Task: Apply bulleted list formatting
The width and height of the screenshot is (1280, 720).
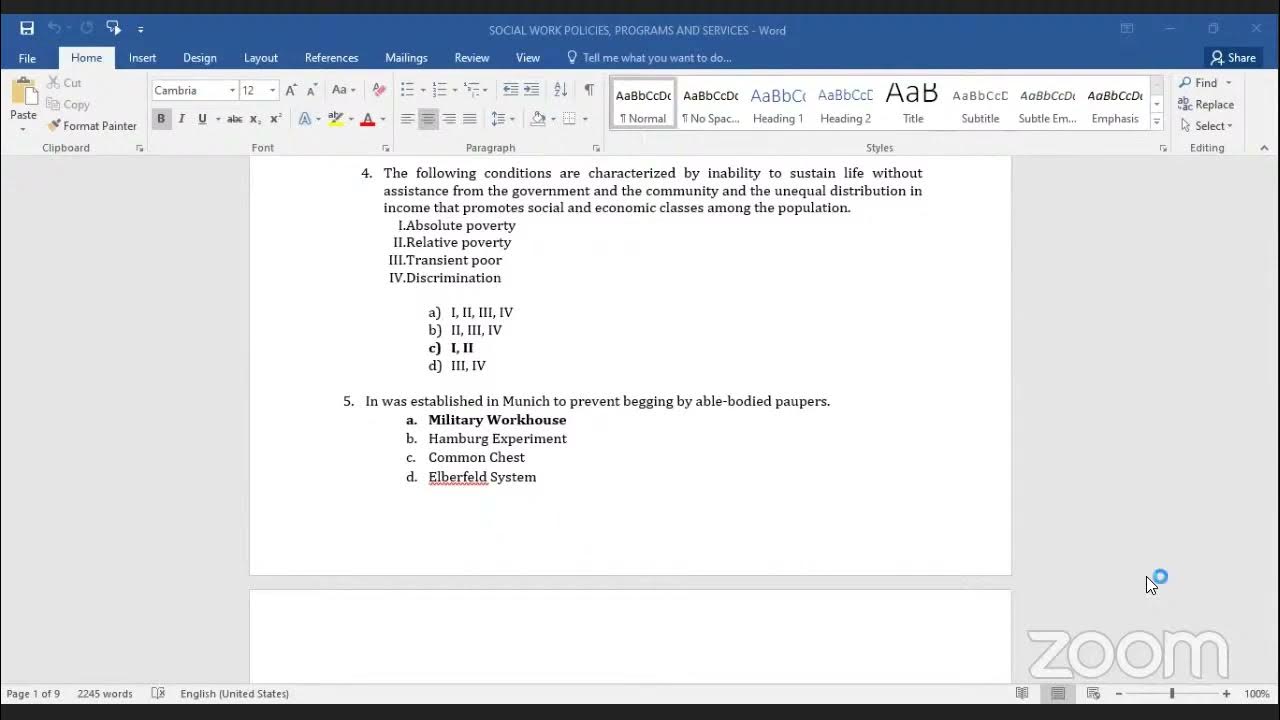Action: click(x=407, y=90)
